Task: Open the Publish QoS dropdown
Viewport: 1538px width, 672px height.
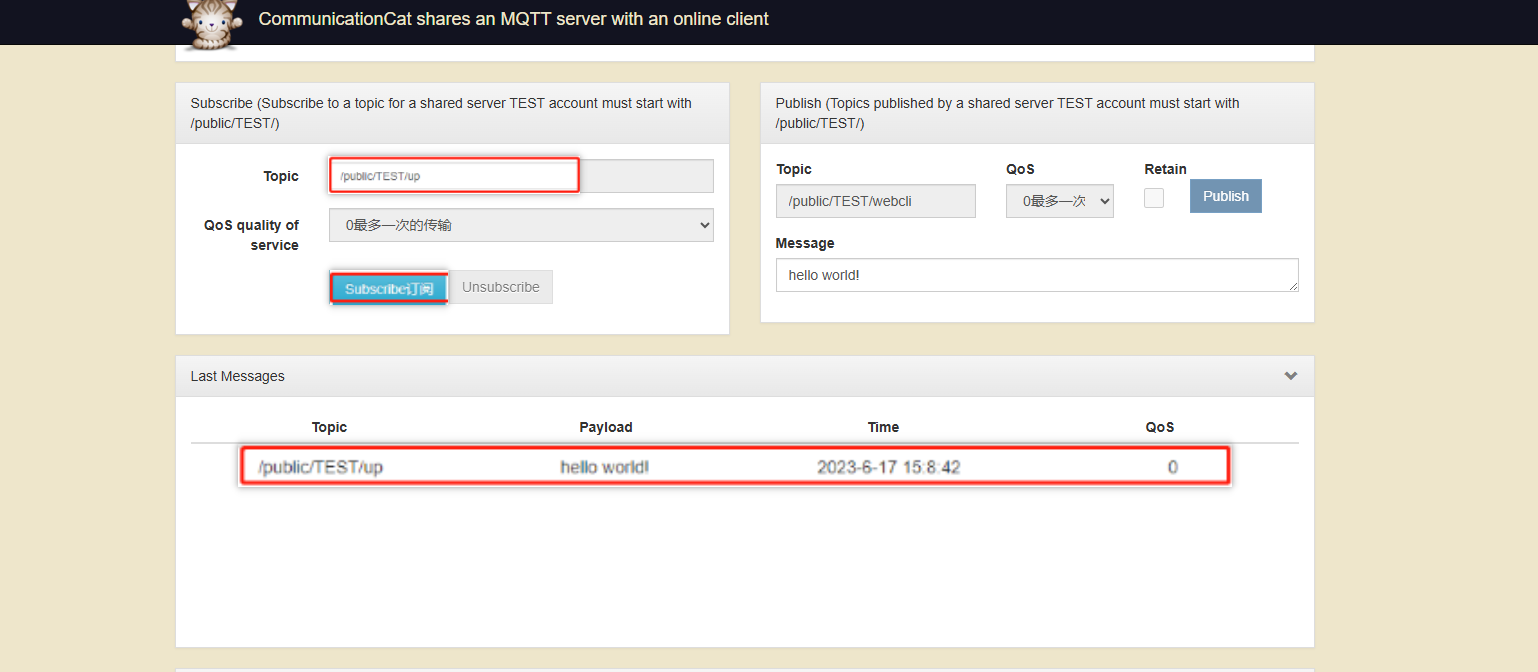Action: click(1060, 201)
